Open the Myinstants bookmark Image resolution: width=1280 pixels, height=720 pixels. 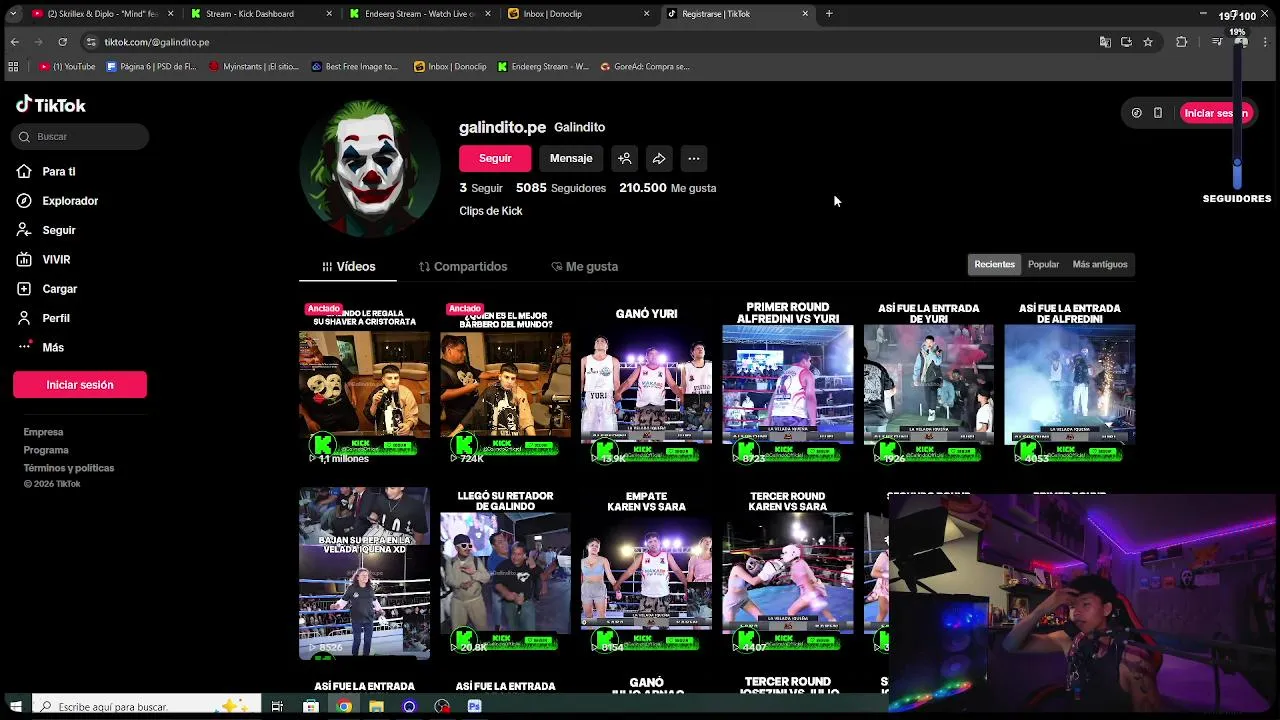point(254,67)
